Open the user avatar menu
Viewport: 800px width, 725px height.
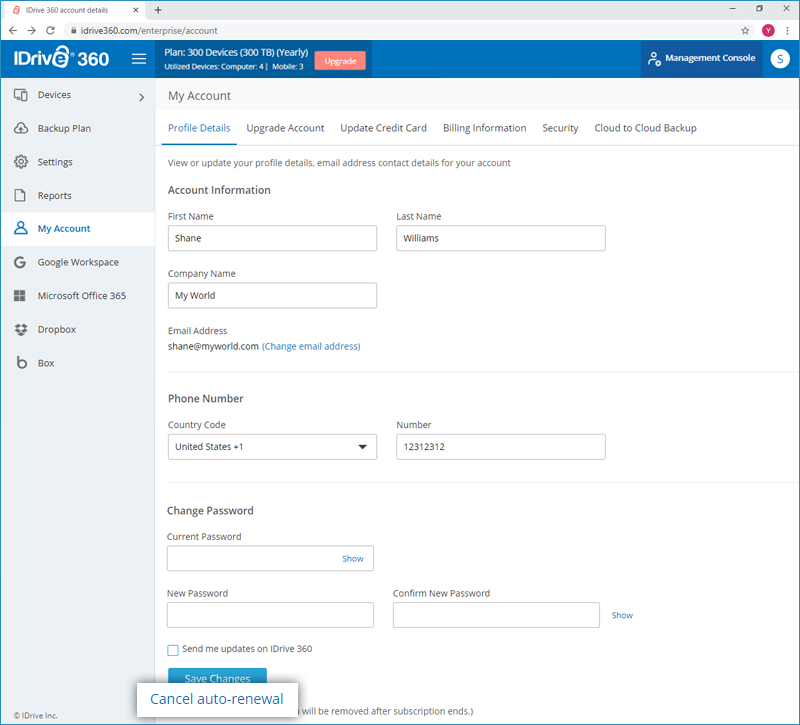coord(780,59)
